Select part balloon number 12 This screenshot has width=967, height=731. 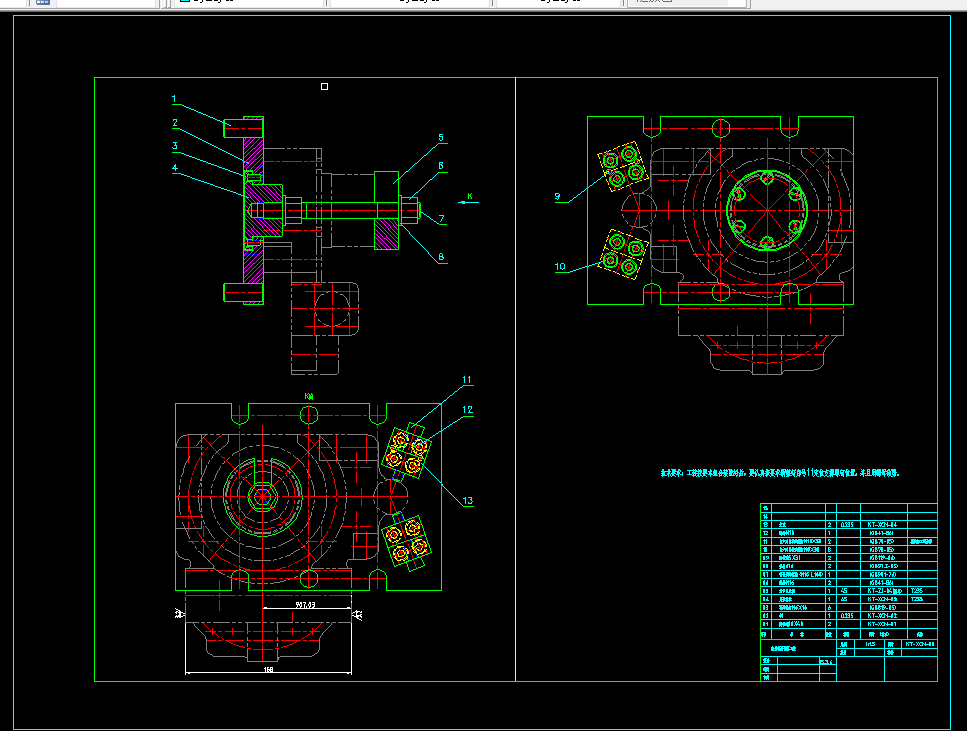(467, 410)
